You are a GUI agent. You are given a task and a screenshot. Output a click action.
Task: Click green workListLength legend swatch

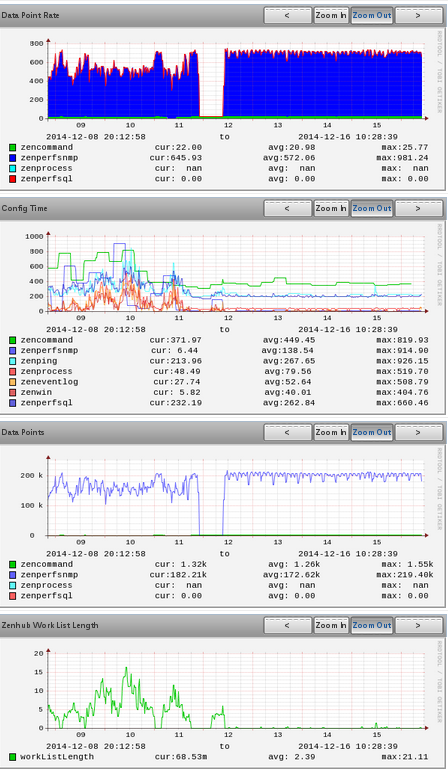13,757
